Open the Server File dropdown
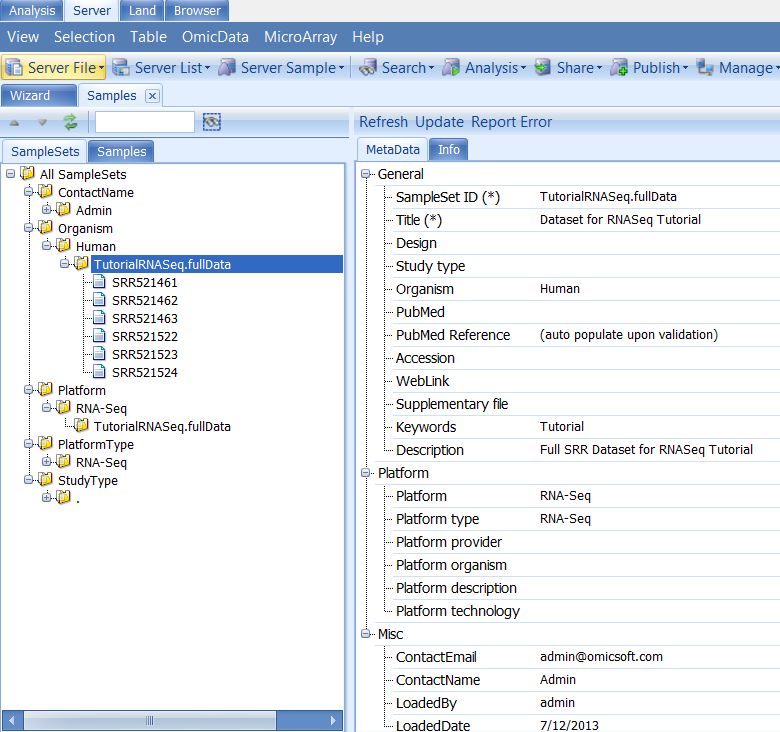 (x=101, y=68)
